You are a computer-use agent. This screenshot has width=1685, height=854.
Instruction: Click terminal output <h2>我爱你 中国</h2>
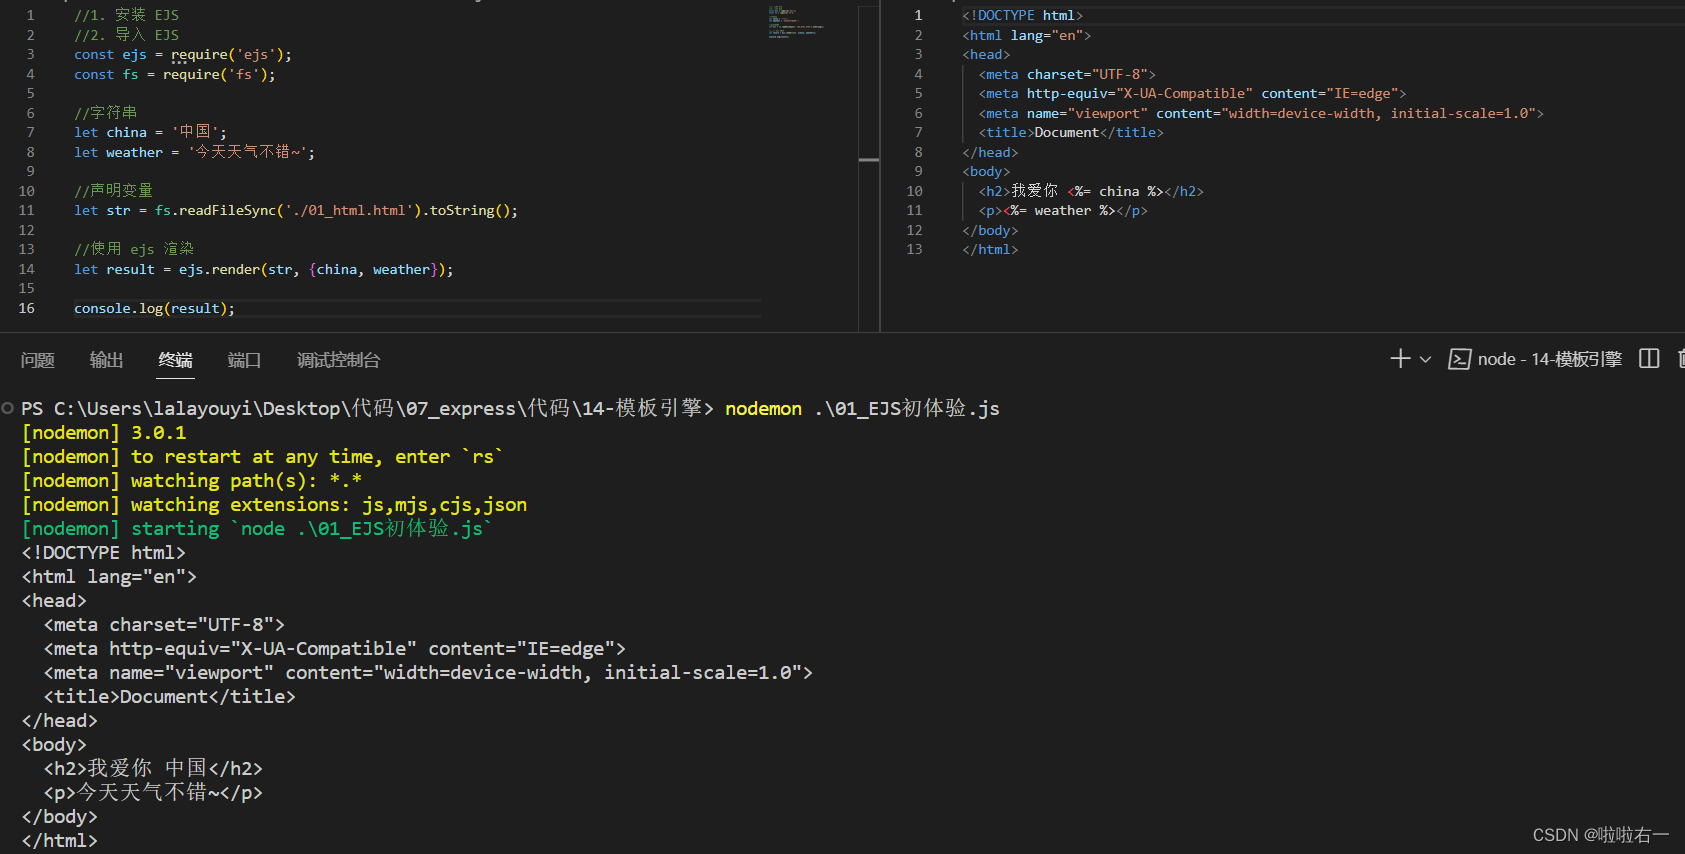[x=153, y=768]
